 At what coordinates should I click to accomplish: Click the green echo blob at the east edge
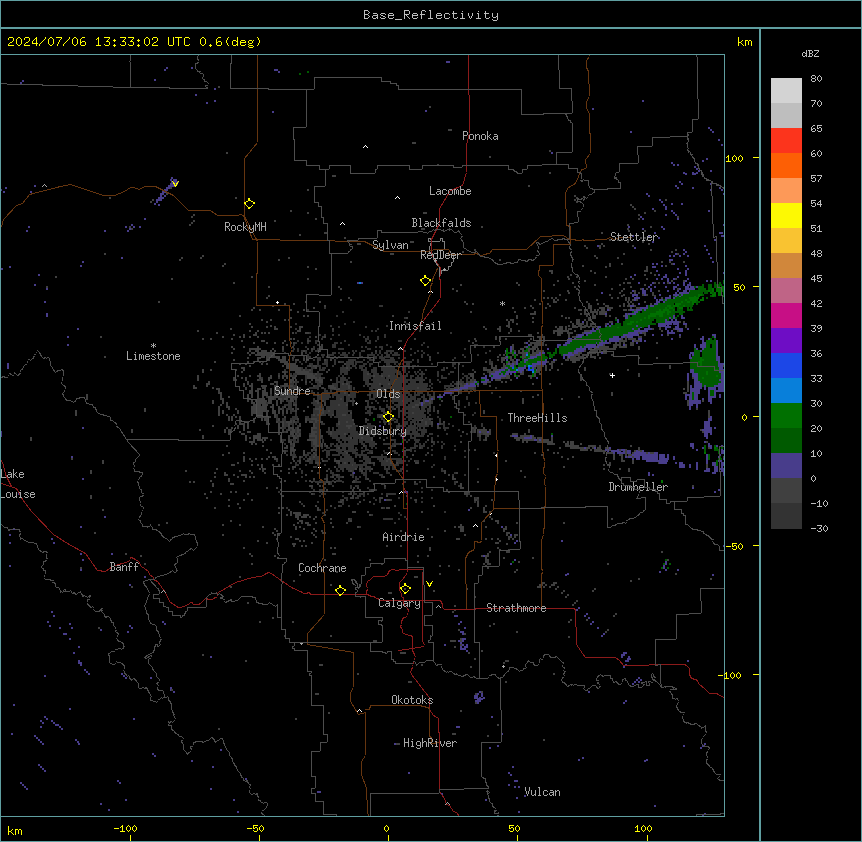pyautogui.click(x=706, y=363)
